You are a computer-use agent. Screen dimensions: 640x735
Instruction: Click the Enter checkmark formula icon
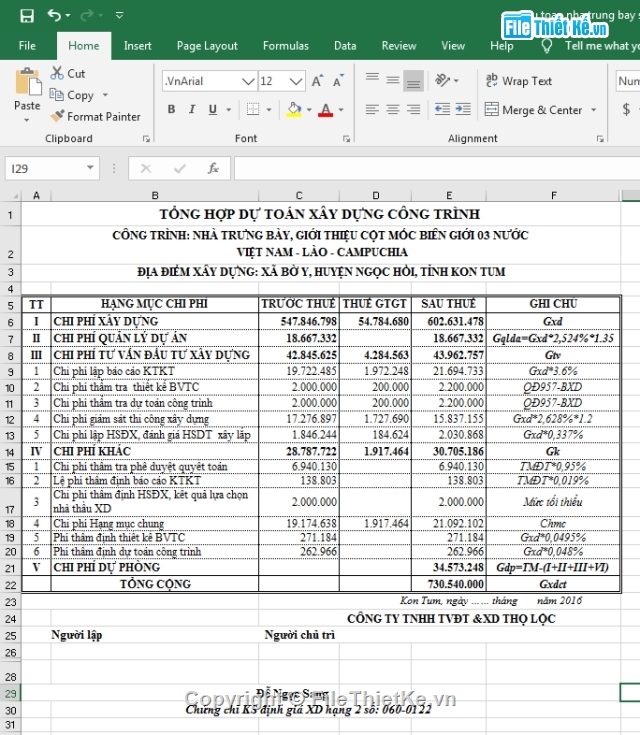(x=180, y=168)
